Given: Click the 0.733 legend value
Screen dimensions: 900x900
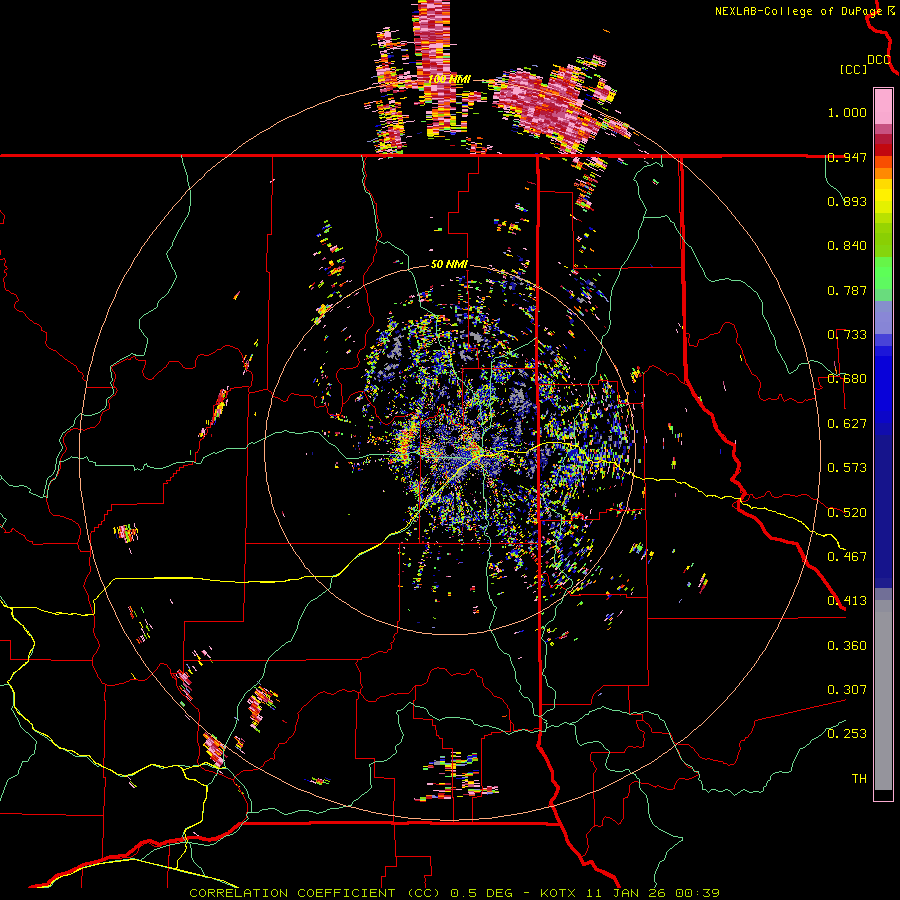Looking at the screenshot, I should 847,335.
